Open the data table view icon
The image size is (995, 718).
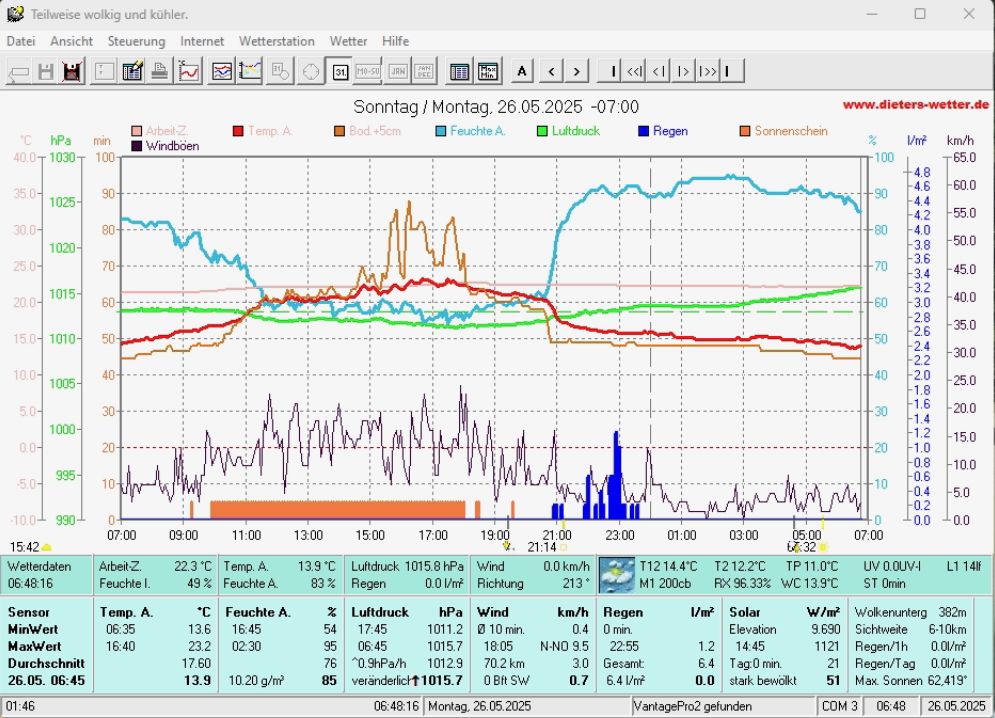(459, 71)
